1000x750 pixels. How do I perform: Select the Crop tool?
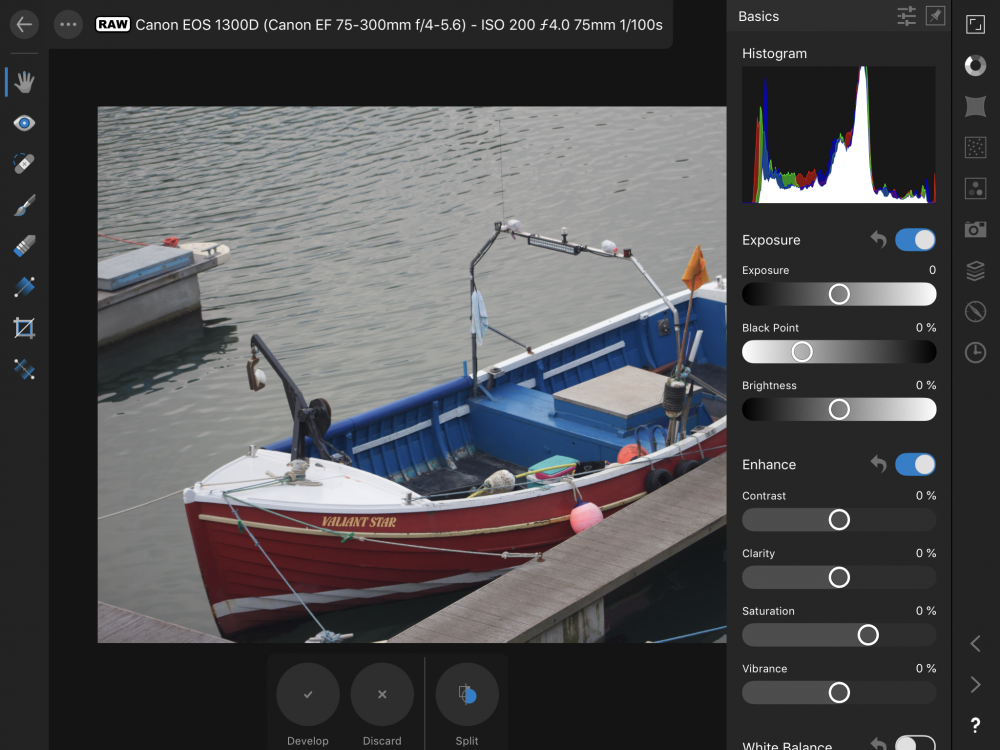[23, 328]
